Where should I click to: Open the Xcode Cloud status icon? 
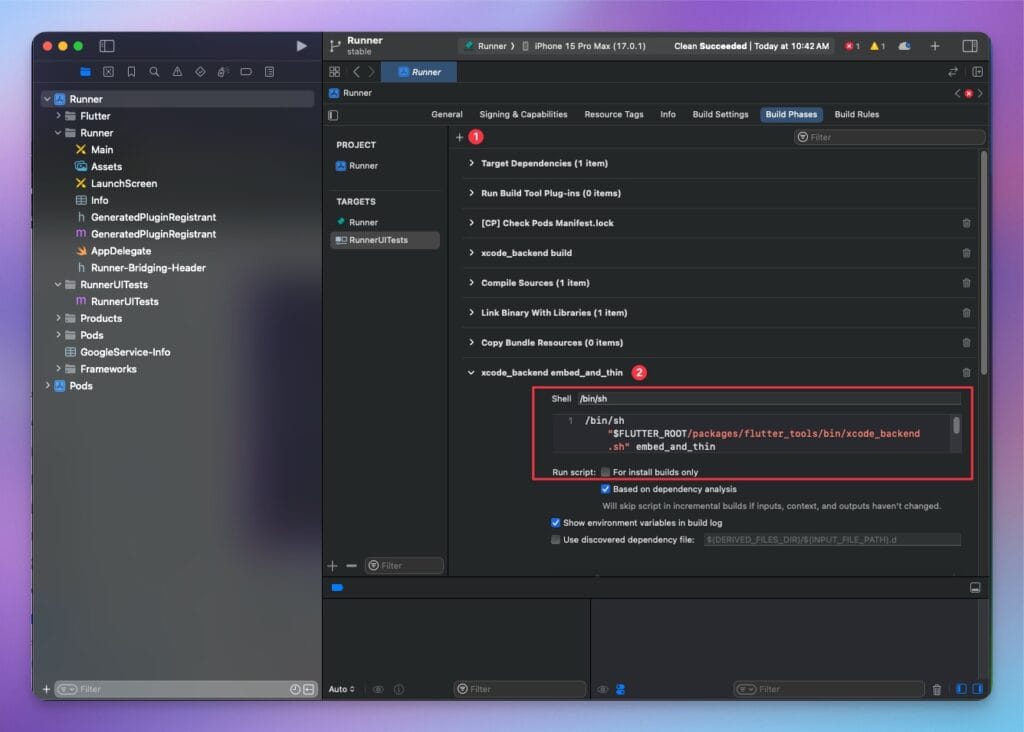[904, 46]
